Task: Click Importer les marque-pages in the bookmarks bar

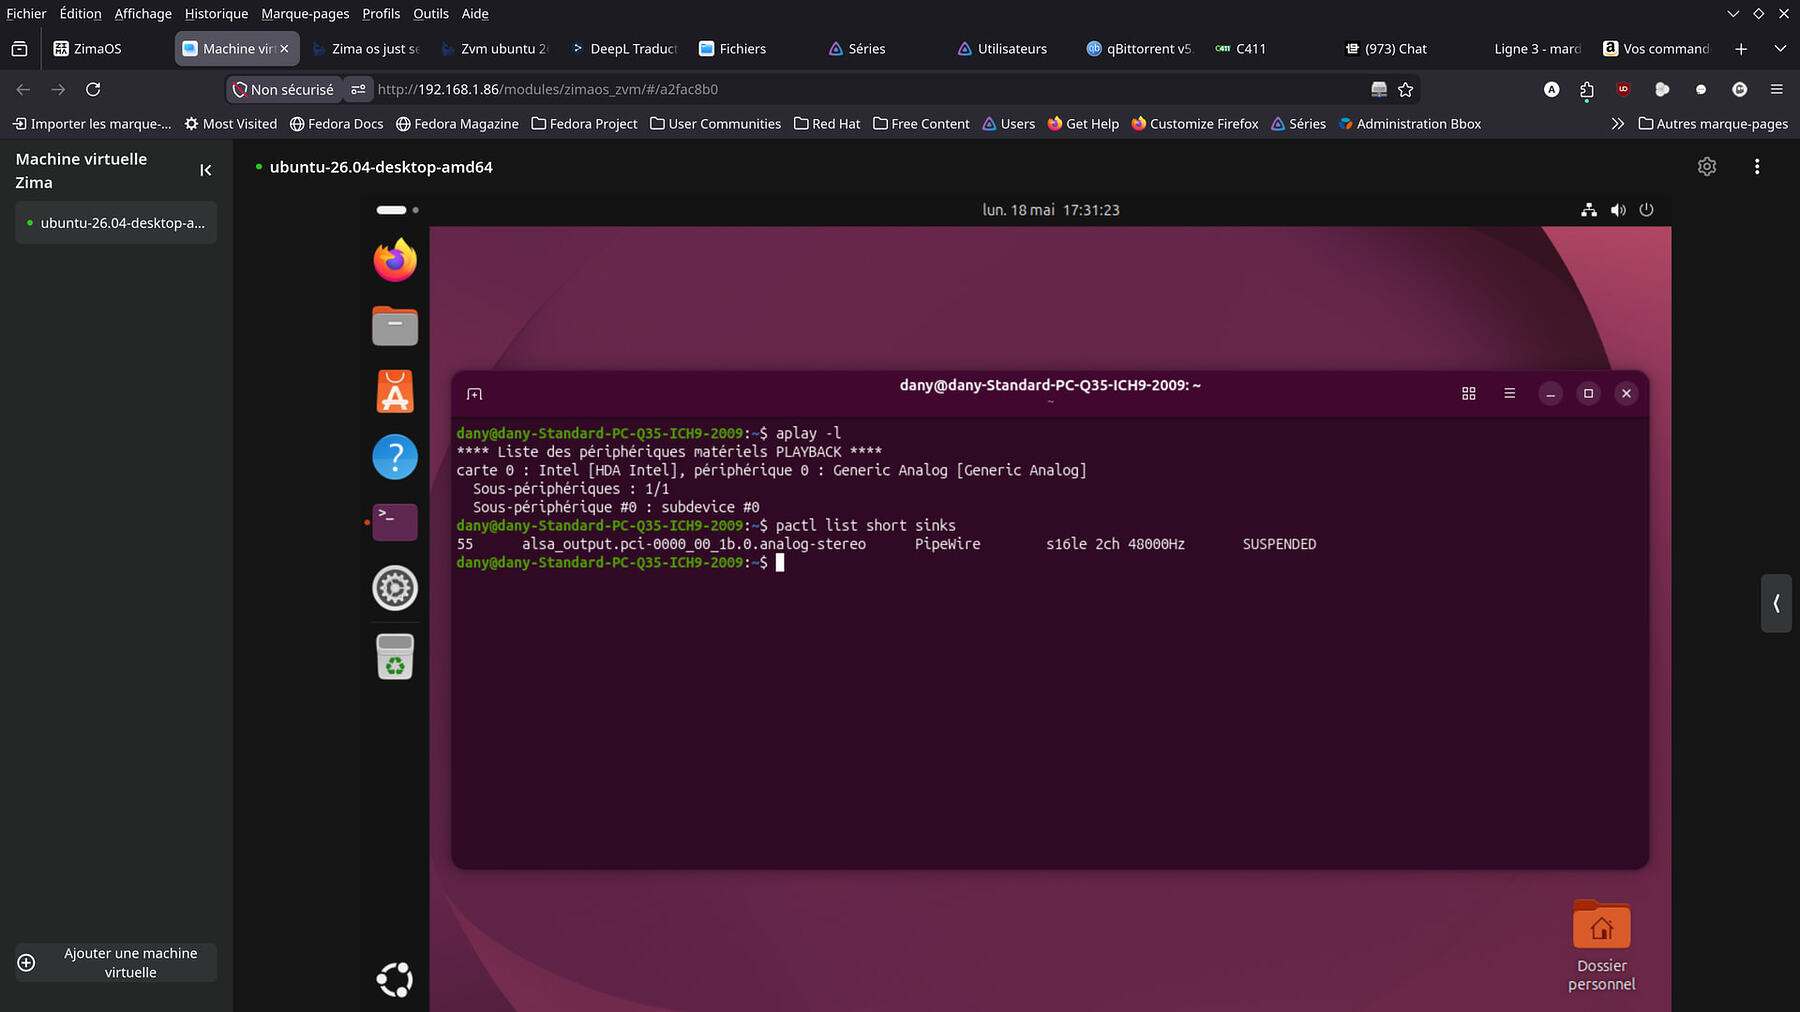Action: click(x=92, y=124)
